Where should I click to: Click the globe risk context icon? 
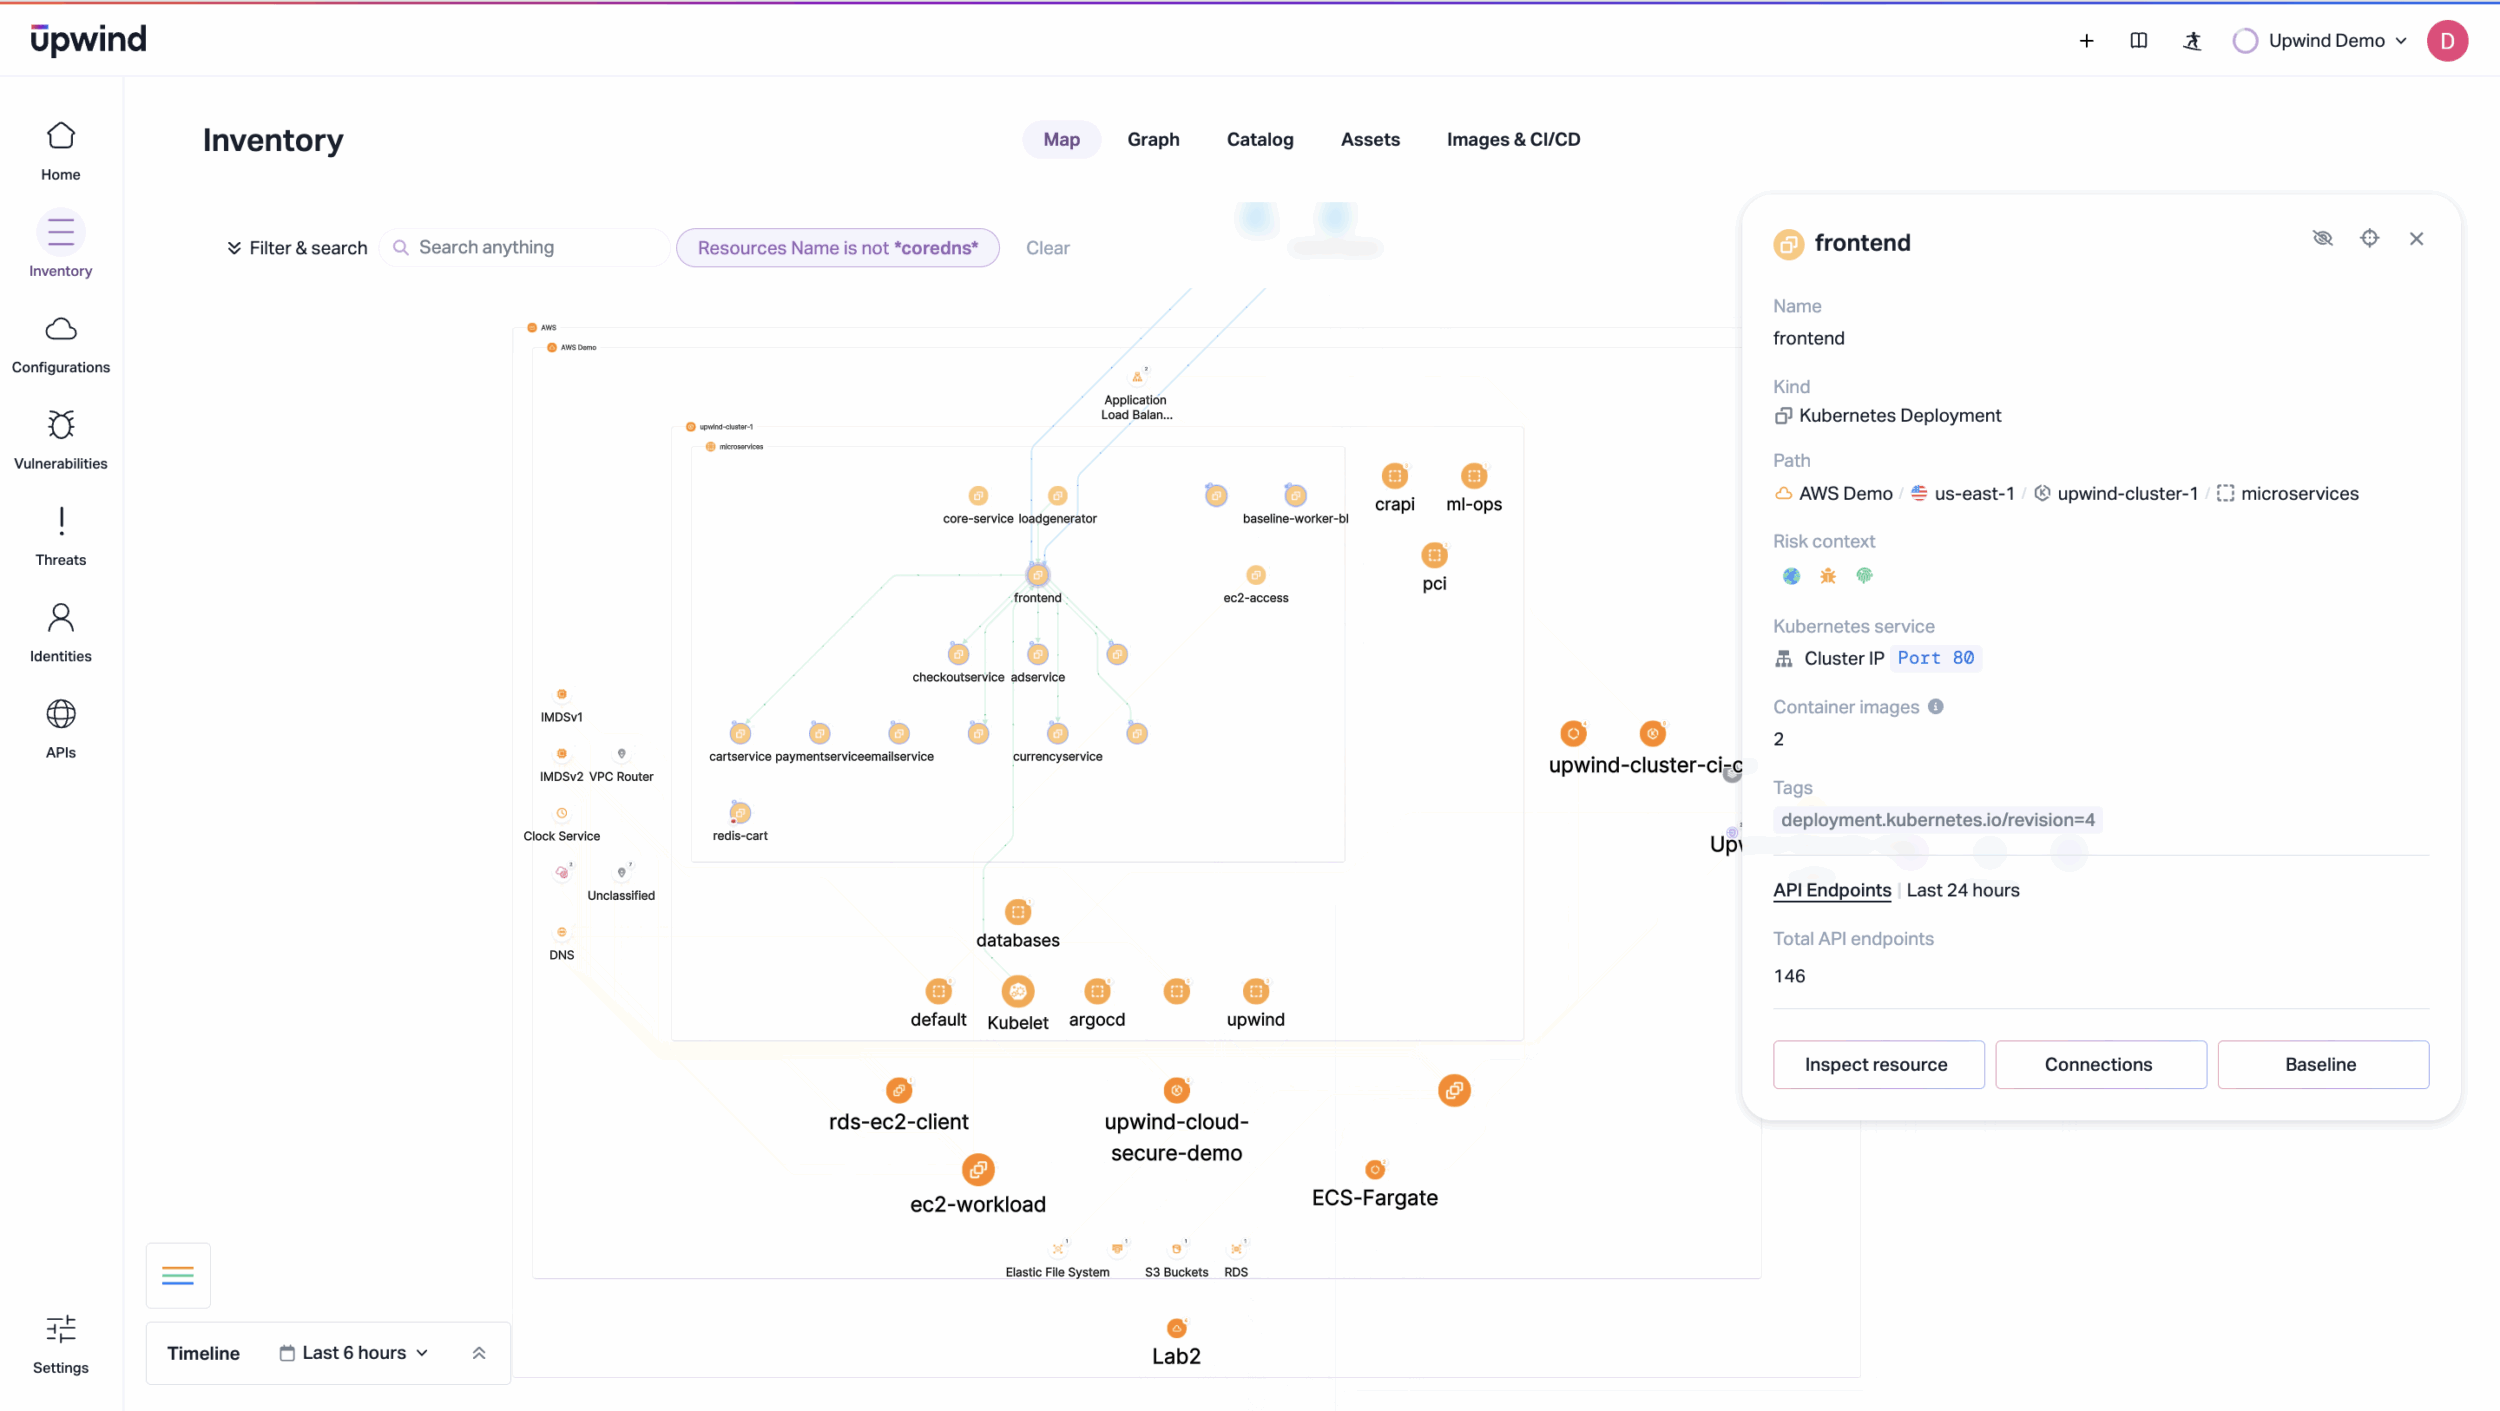(1791, 576)
